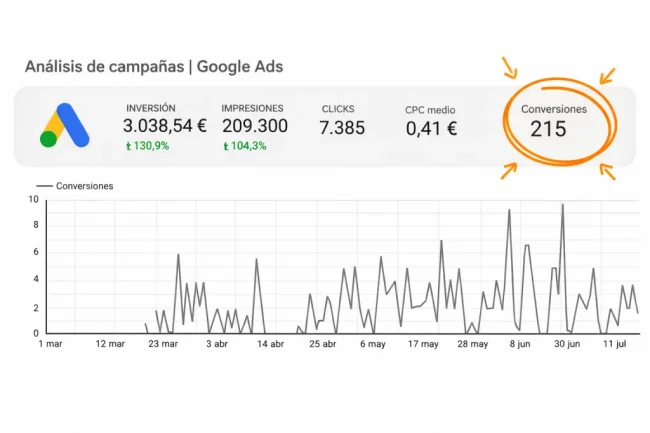Click the 14 abr axis label
The height and width of the screenshot is (433, 650).
click(x=270, y=344)
